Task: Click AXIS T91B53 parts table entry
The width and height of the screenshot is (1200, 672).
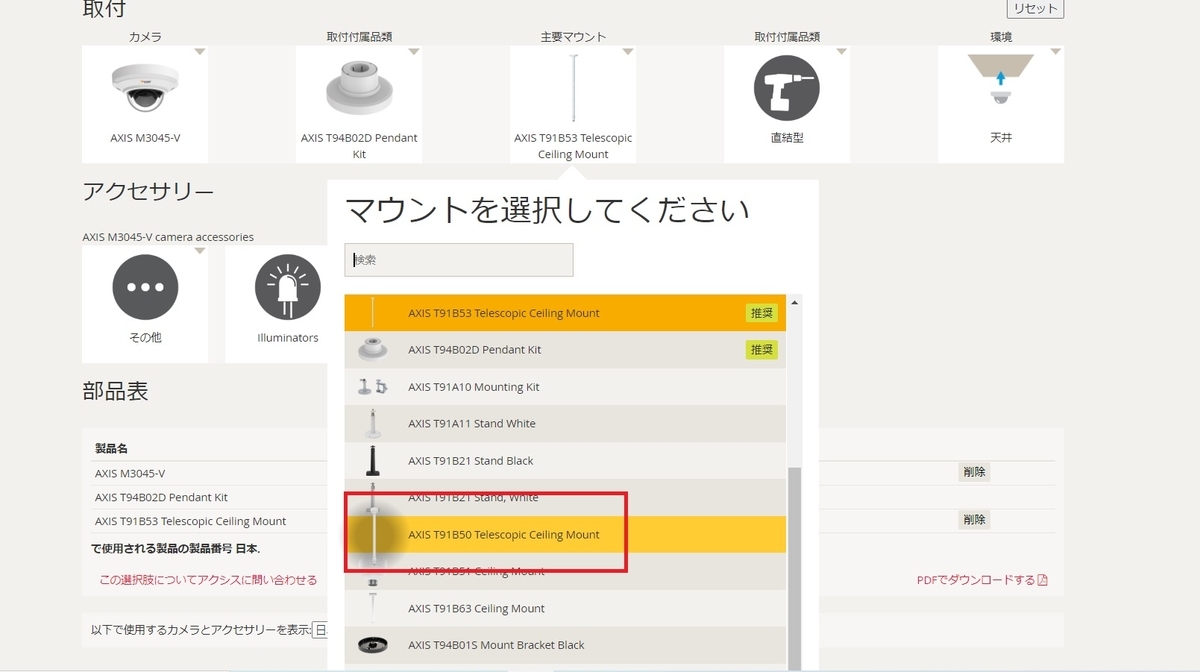Action: click(190, 521)
